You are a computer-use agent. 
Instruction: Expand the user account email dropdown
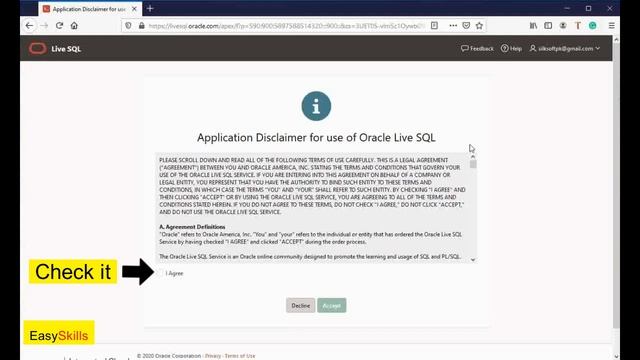(565, 48)
